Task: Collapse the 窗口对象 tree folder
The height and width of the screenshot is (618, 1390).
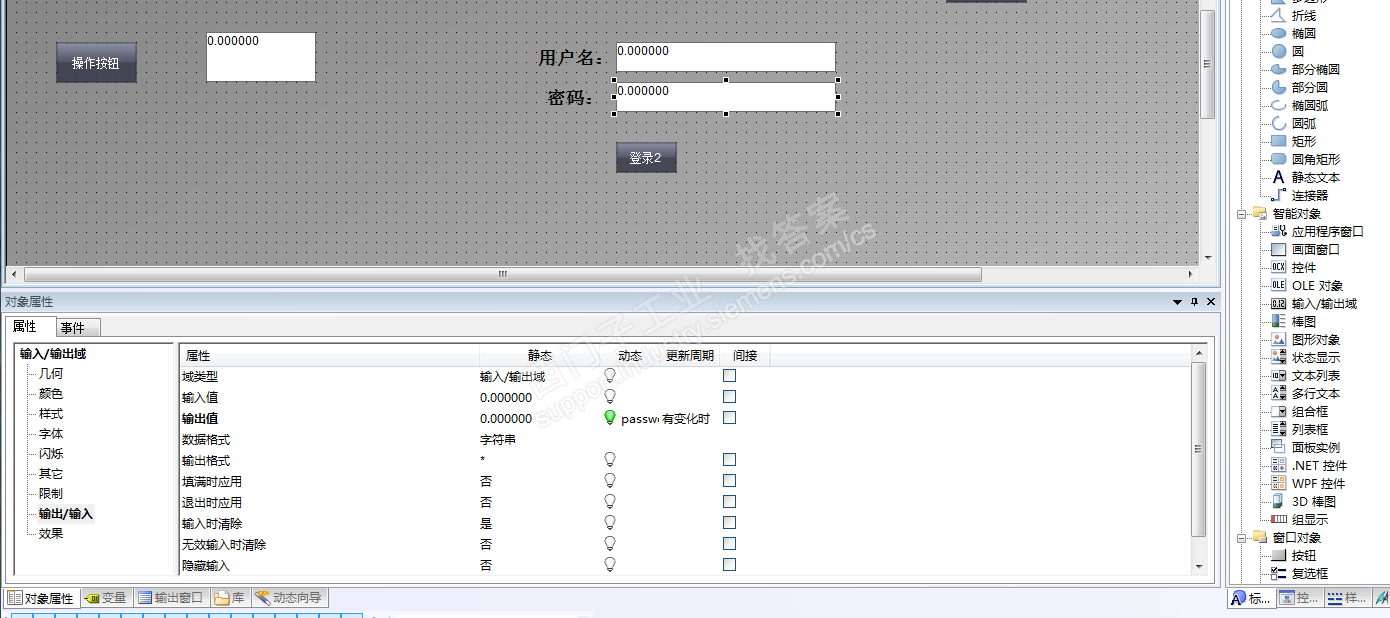Action: (1241, 538)
